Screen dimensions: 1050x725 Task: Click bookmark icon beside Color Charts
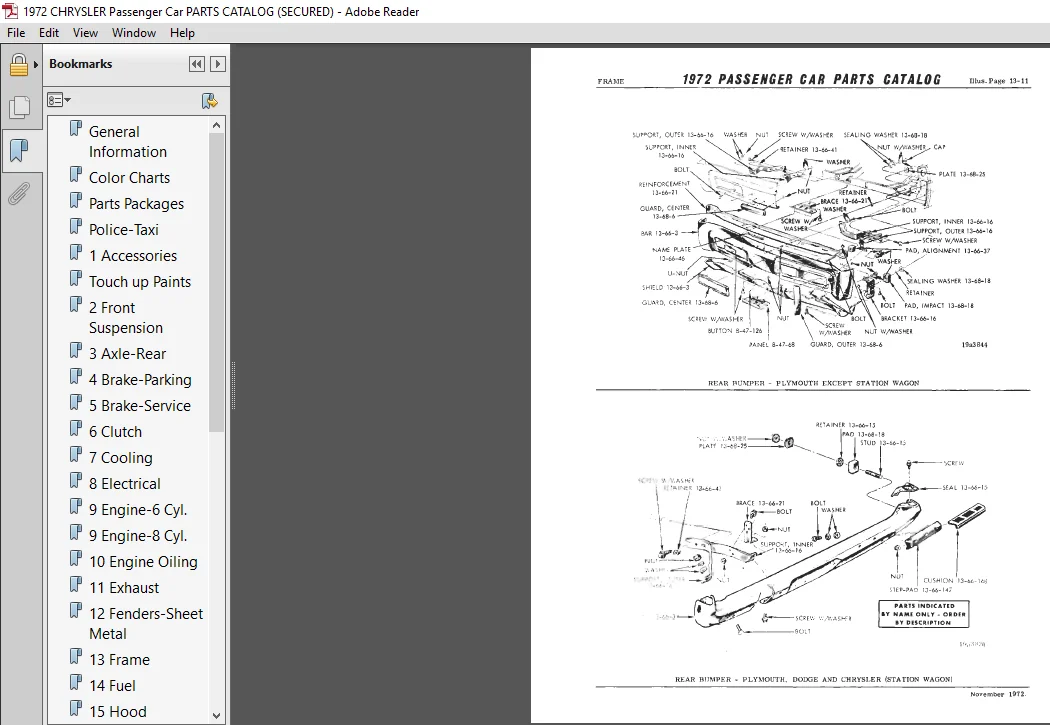point(76,175)
